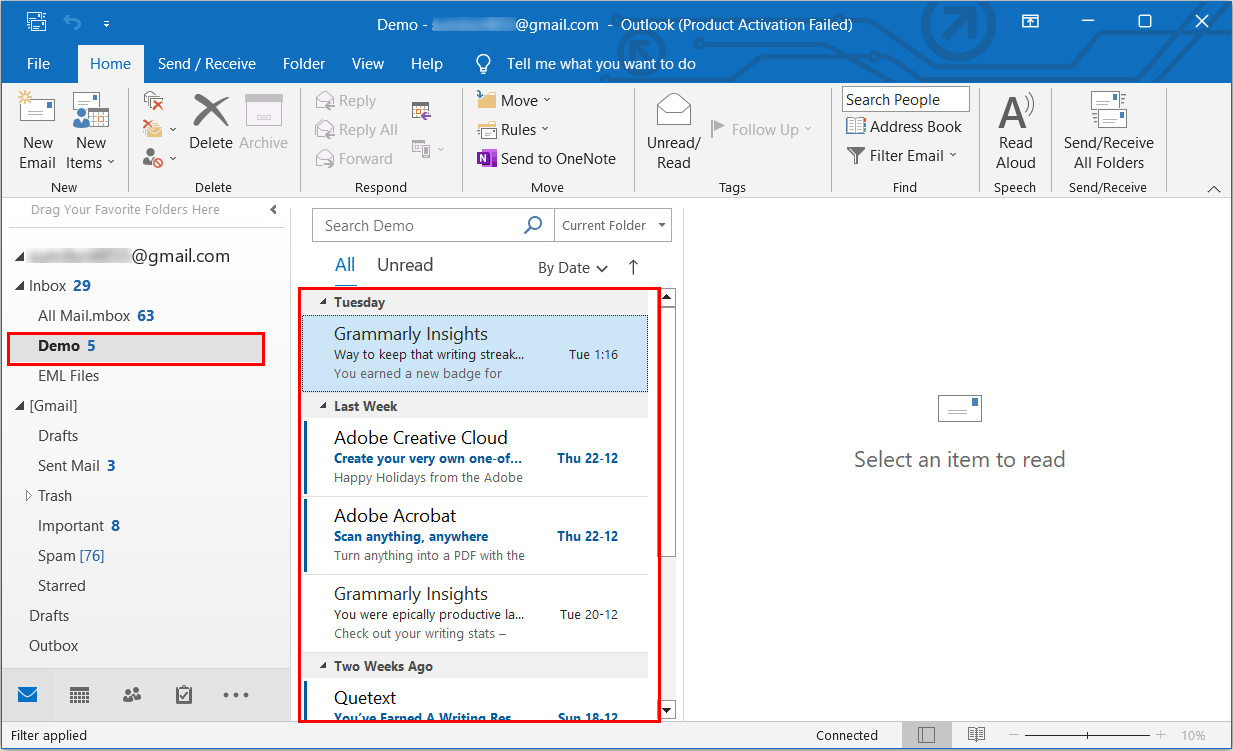The height and width of the screenshot is (751, 1233).
Task: Click the Search Demo box
Action: [x=420, y=225]
